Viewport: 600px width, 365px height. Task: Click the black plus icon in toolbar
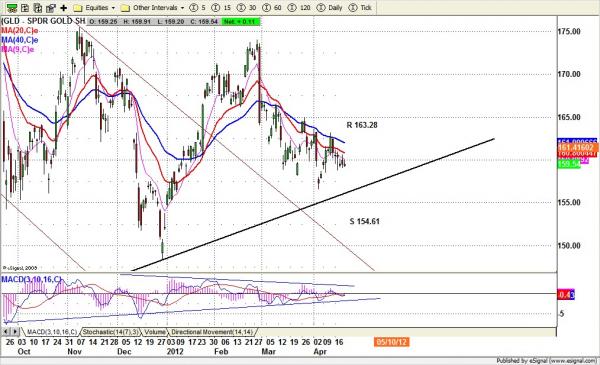pos(64,7)
